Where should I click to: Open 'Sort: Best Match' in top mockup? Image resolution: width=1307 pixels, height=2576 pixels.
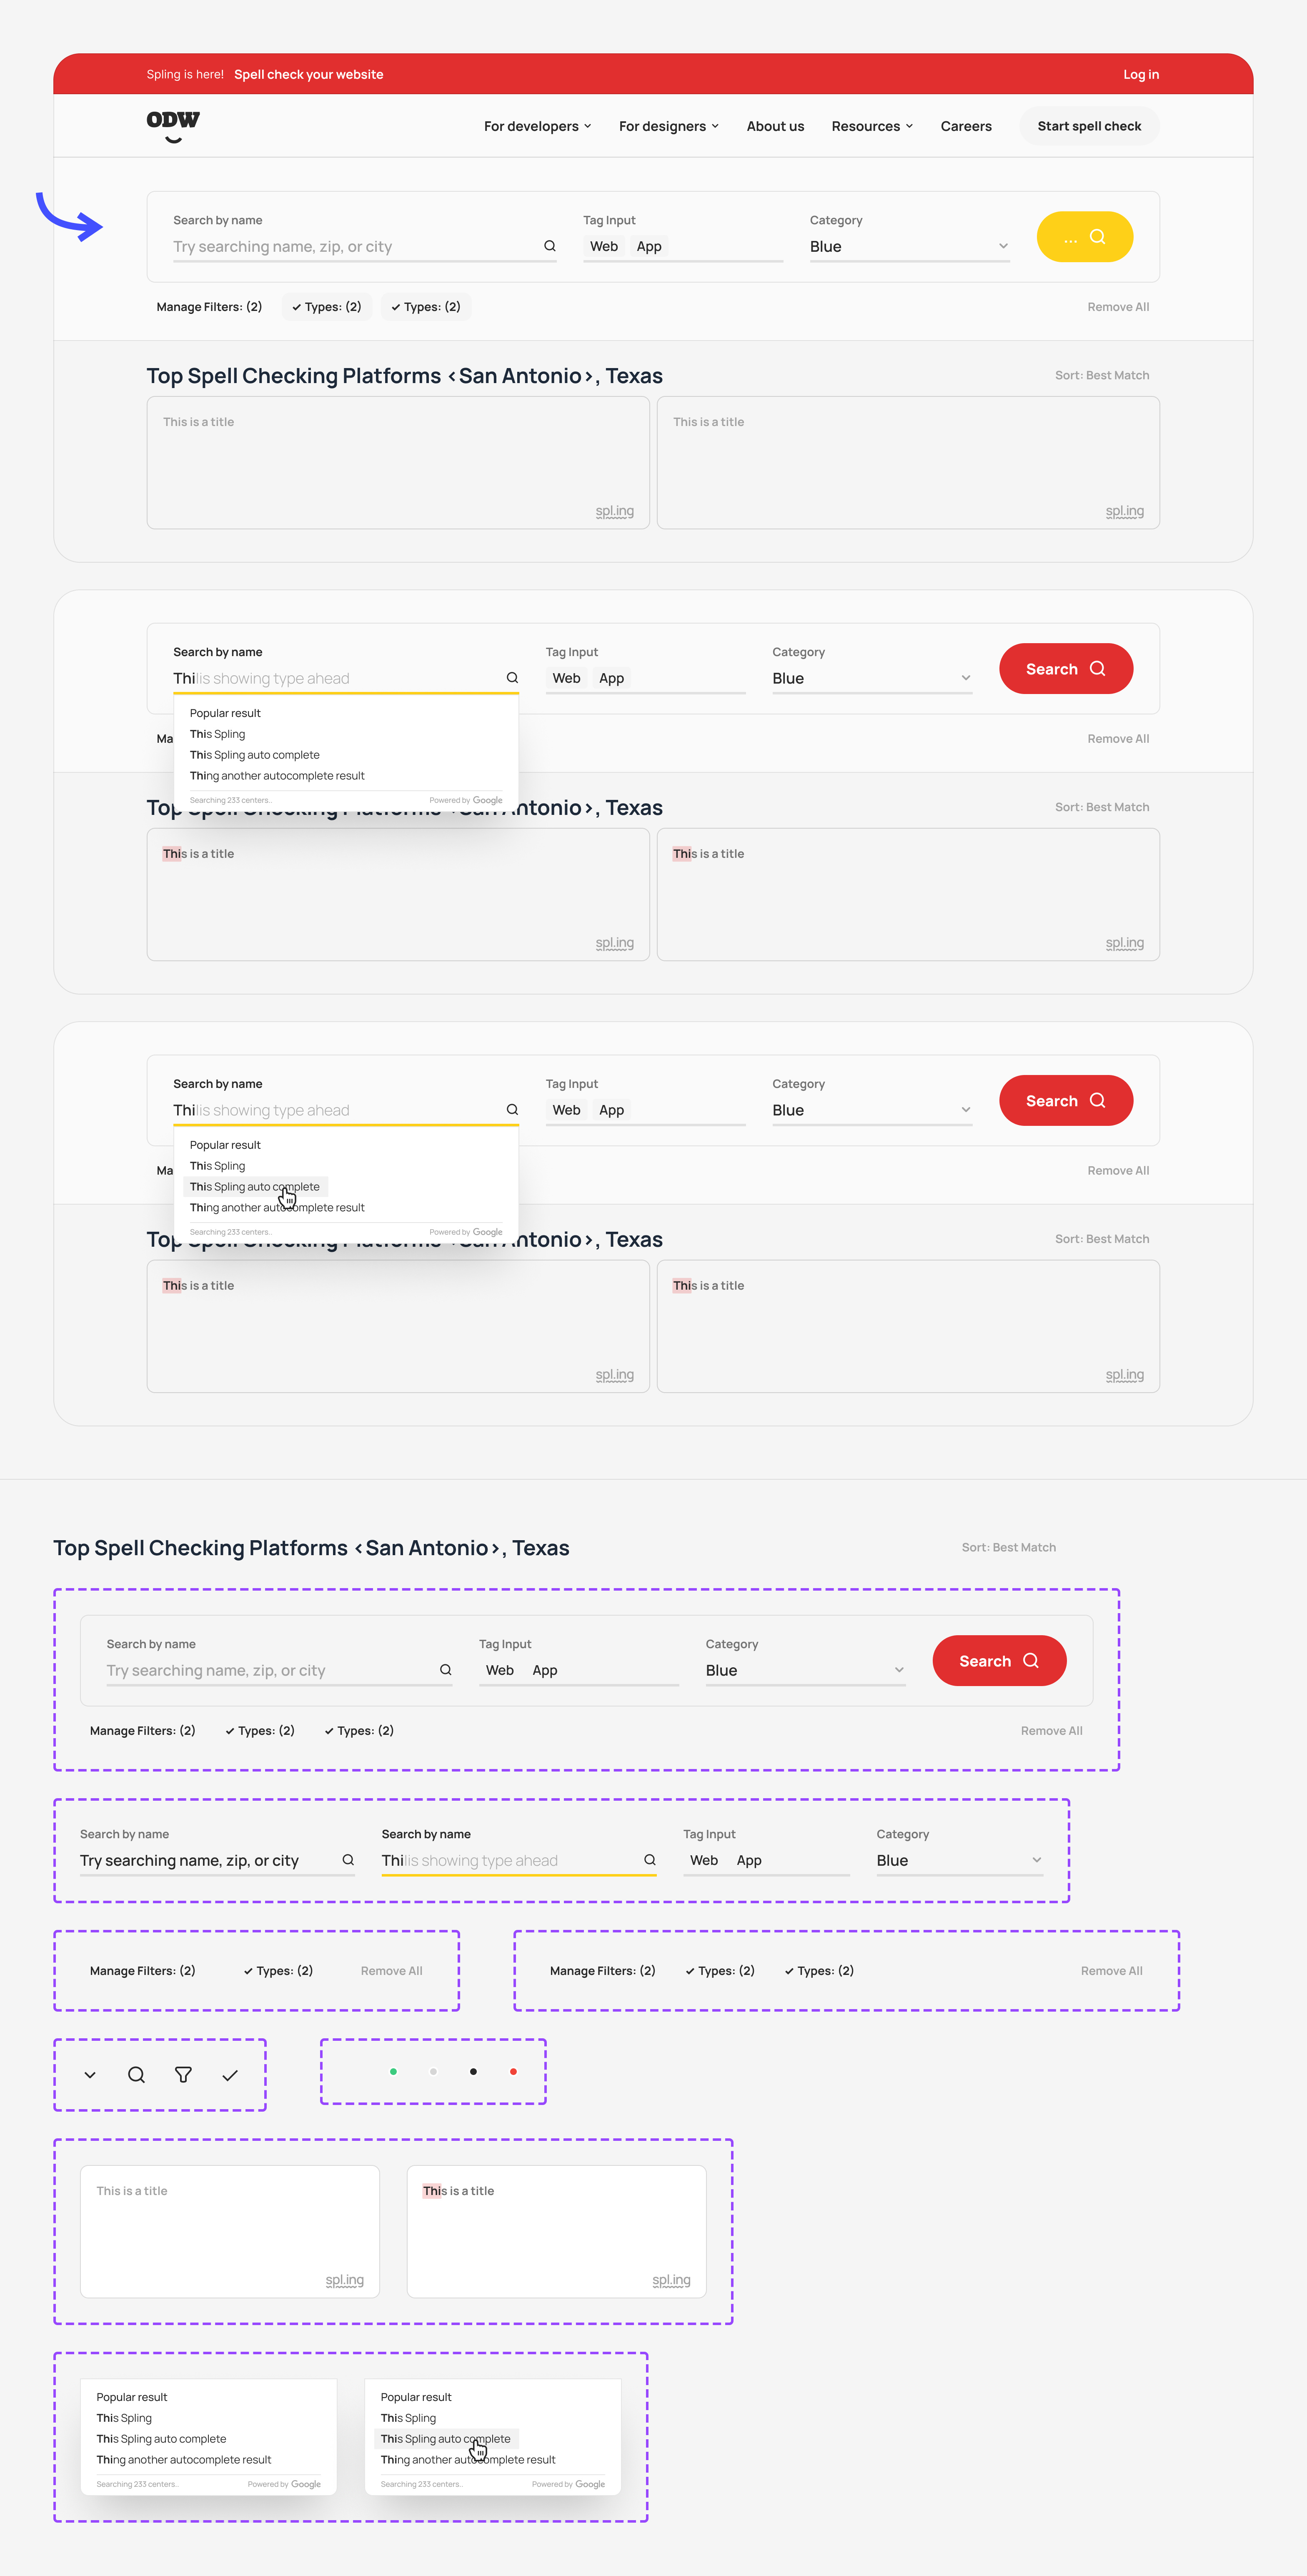(1102, 376)
